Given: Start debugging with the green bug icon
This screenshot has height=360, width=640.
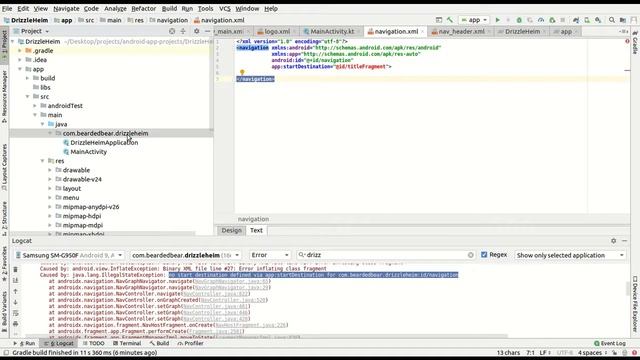Looking at the screenshot, I should 519,20.
